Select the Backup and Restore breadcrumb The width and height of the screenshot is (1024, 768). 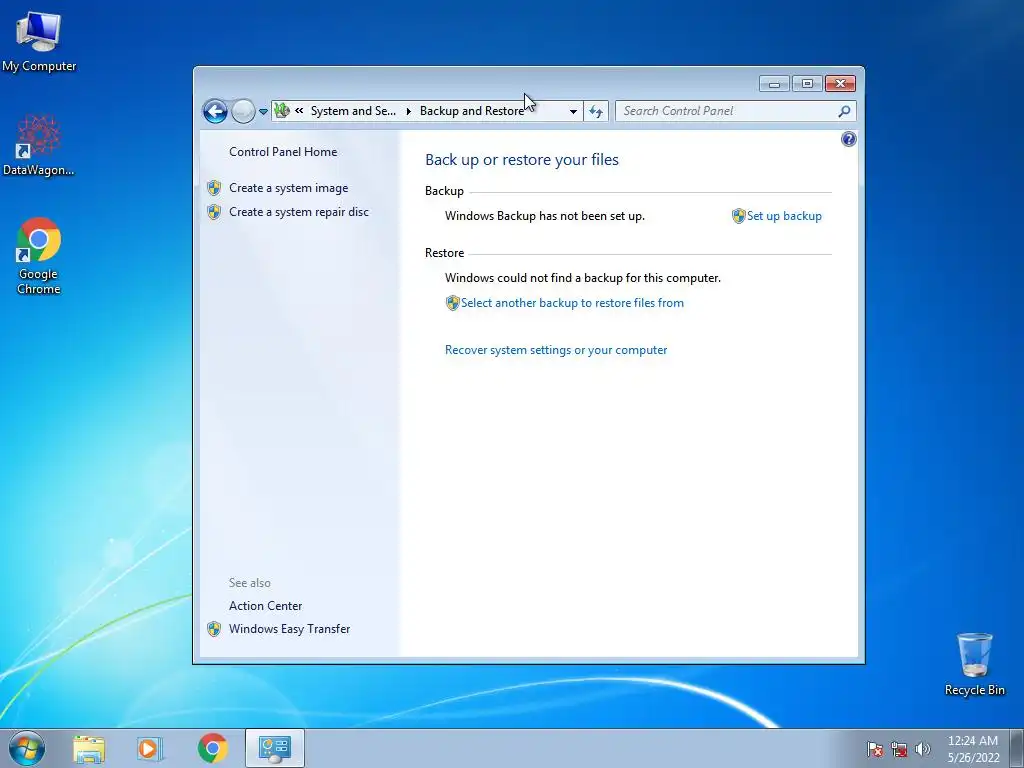472,110
